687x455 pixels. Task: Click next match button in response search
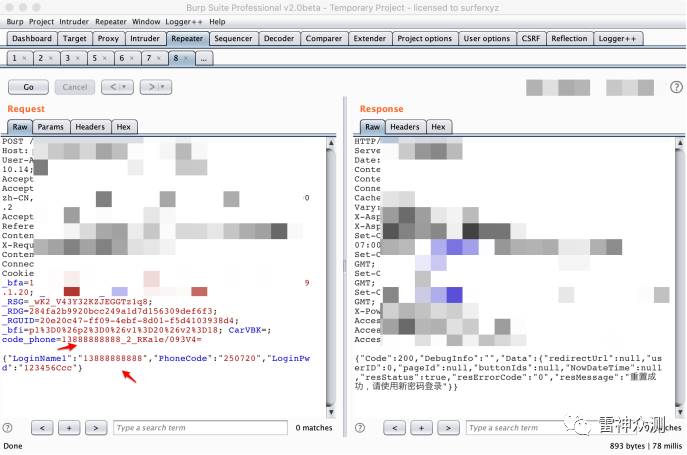click(x=448, y=428)
